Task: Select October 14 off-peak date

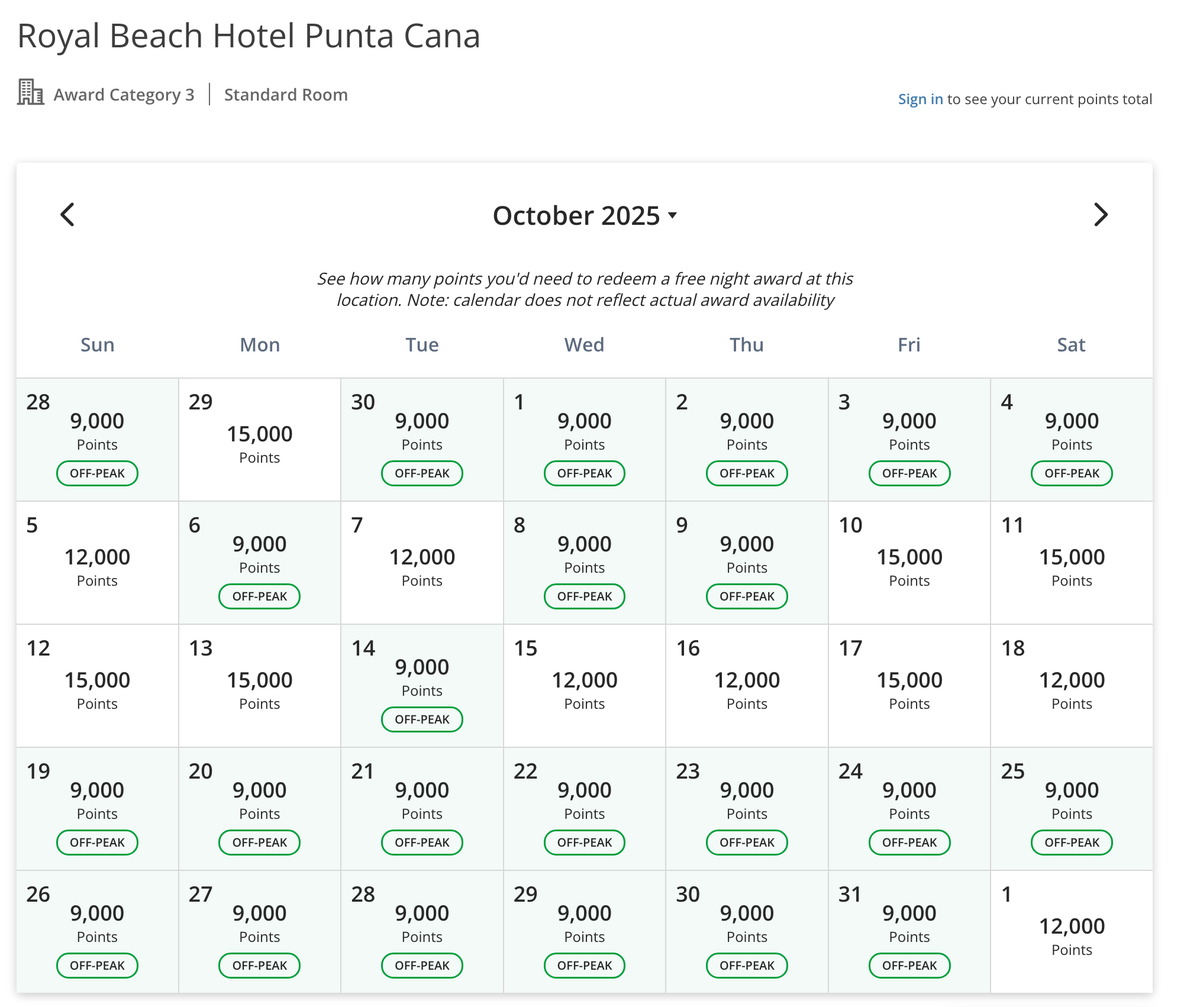Action: pos(422,685)
